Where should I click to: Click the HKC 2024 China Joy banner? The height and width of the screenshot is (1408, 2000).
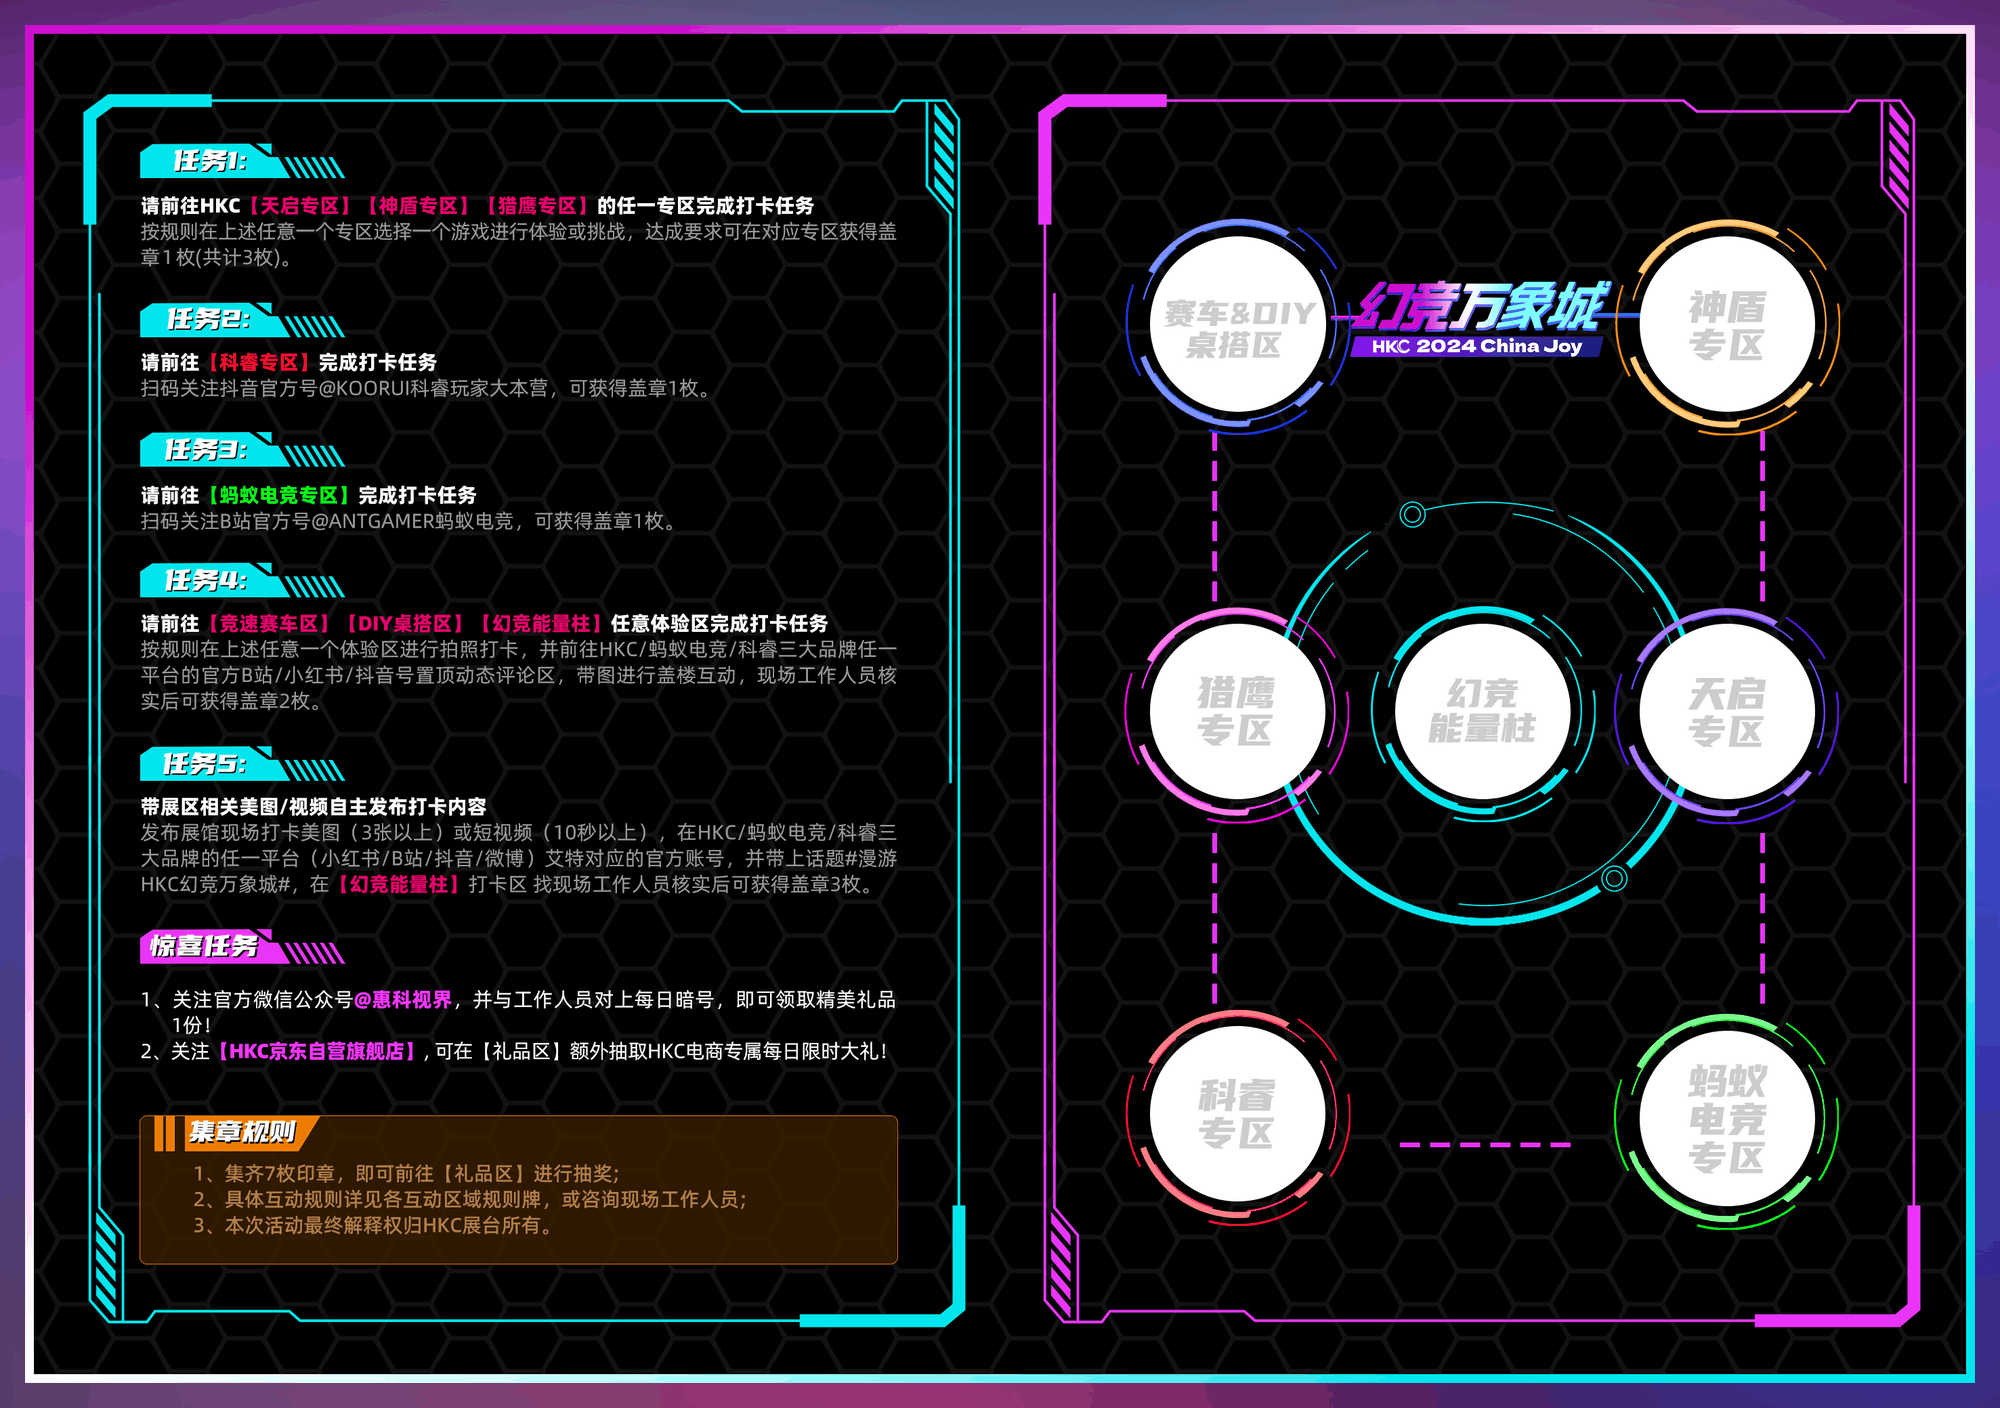tap(1476, 346)
